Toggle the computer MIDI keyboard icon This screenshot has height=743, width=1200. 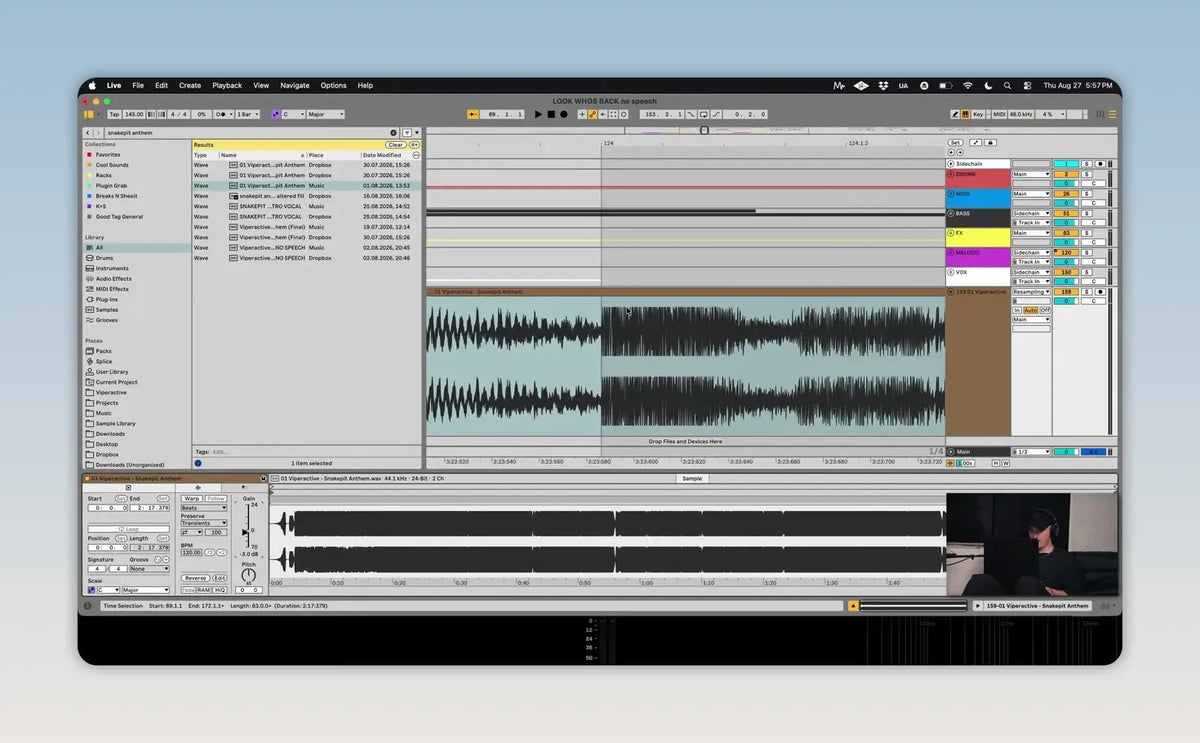967,114
